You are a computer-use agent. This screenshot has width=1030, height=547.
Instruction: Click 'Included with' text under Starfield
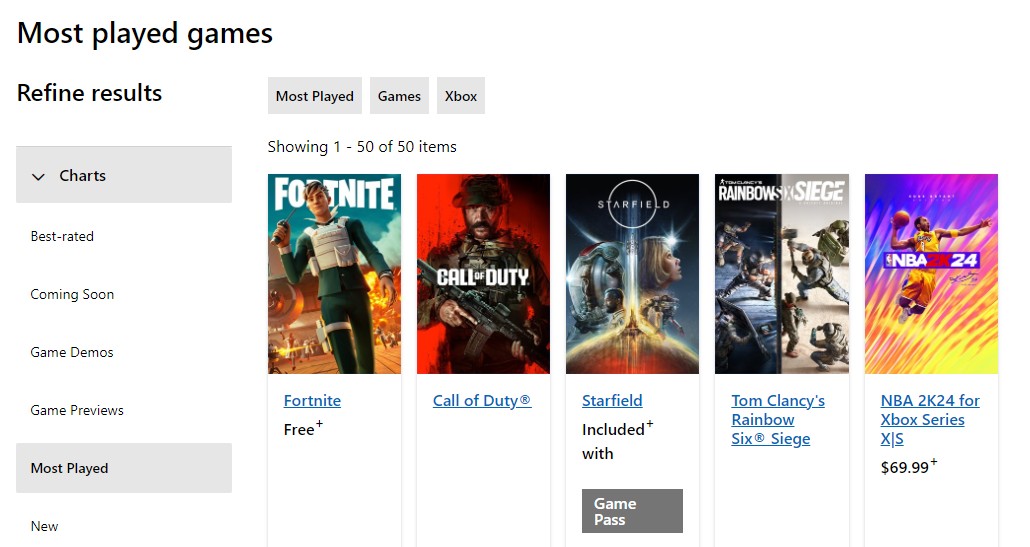(x=617, y=441)
